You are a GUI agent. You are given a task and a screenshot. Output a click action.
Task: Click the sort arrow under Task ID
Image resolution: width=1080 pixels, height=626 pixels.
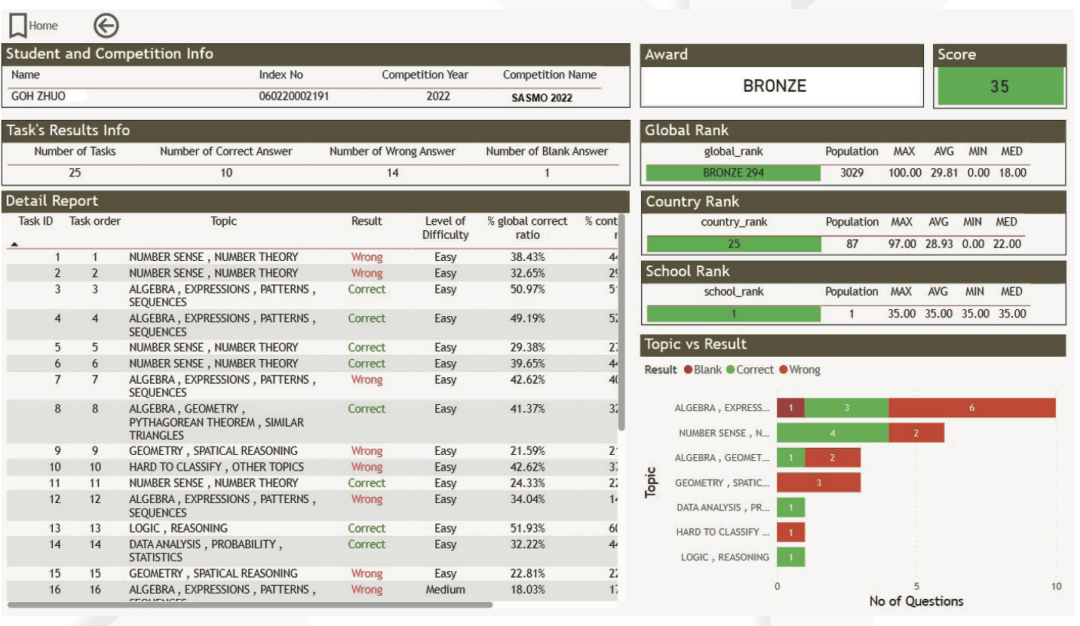(14, 244)
